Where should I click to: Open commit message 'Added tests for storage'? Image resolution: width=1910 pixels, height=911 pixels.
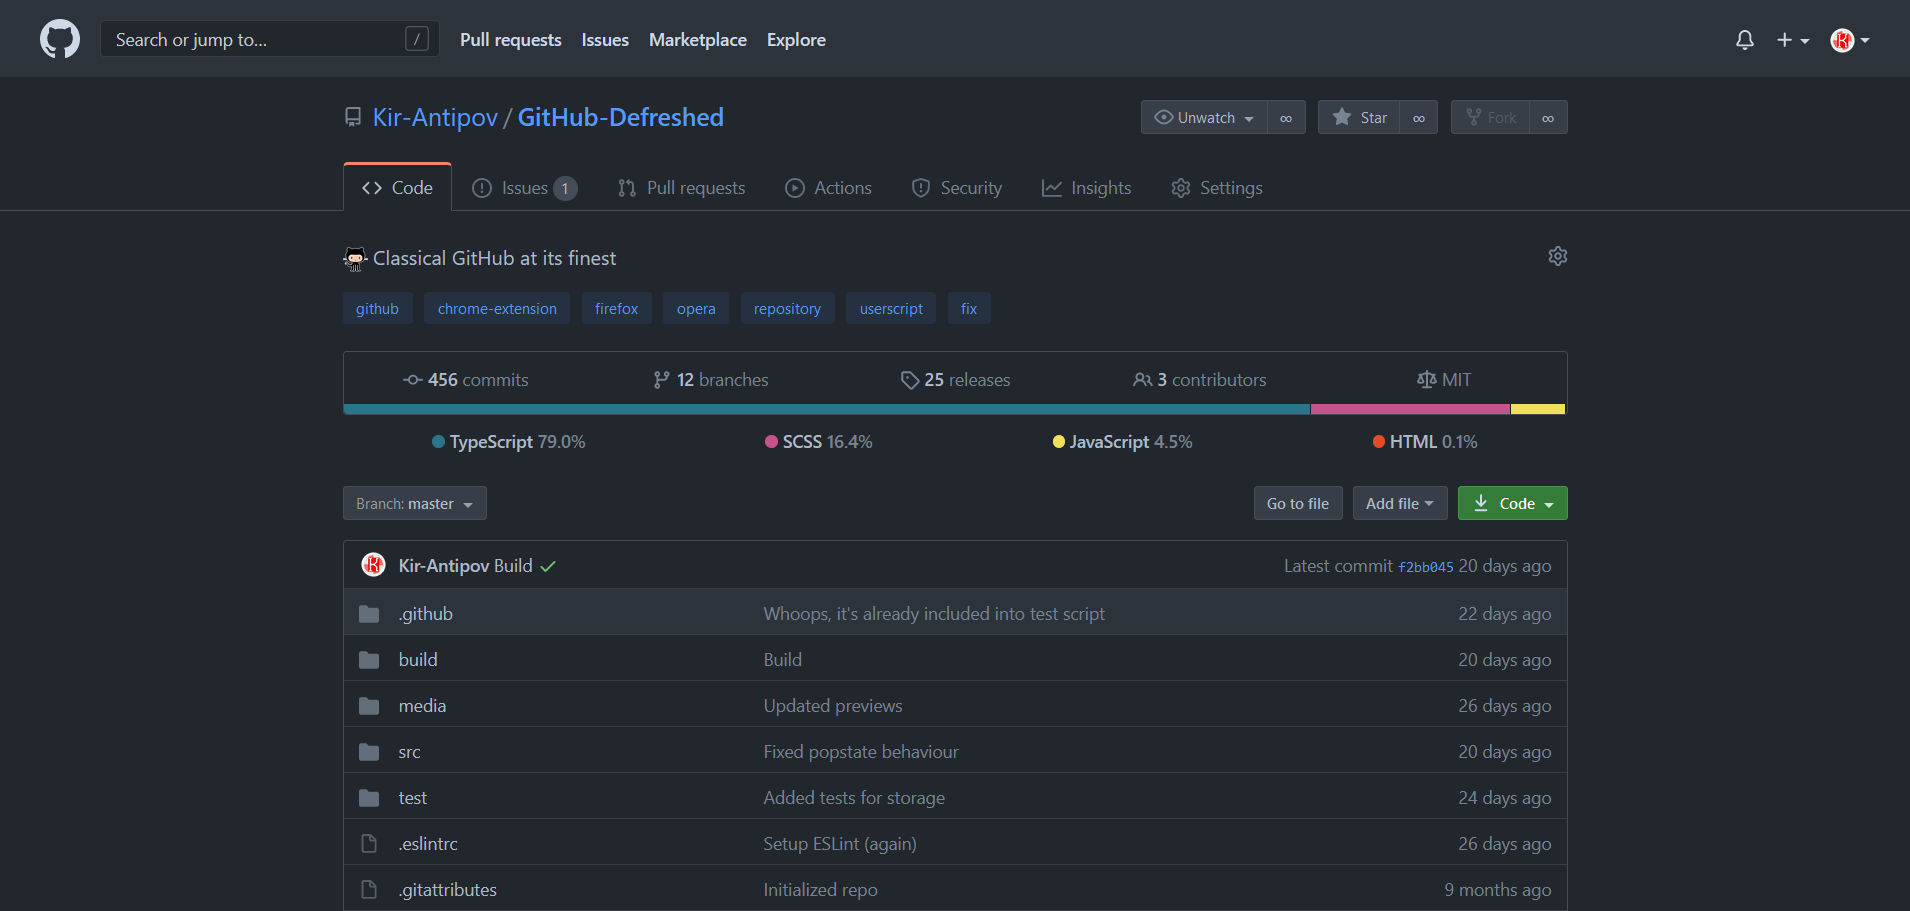pyautogui.click(x=854, y=798)
